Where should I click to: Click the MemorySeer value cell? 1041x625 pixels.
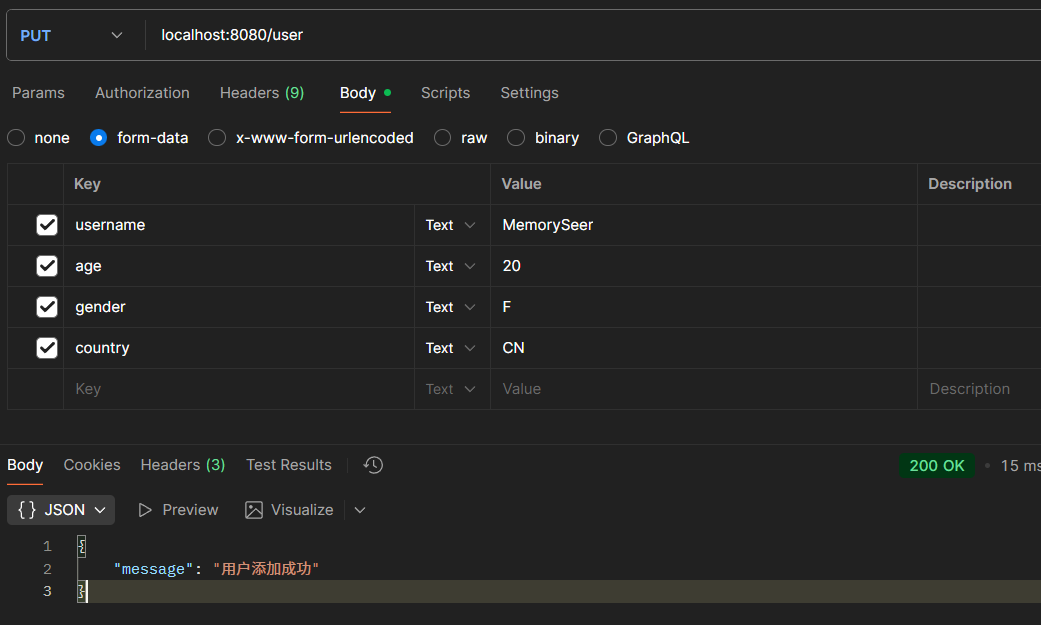[700, 225]
